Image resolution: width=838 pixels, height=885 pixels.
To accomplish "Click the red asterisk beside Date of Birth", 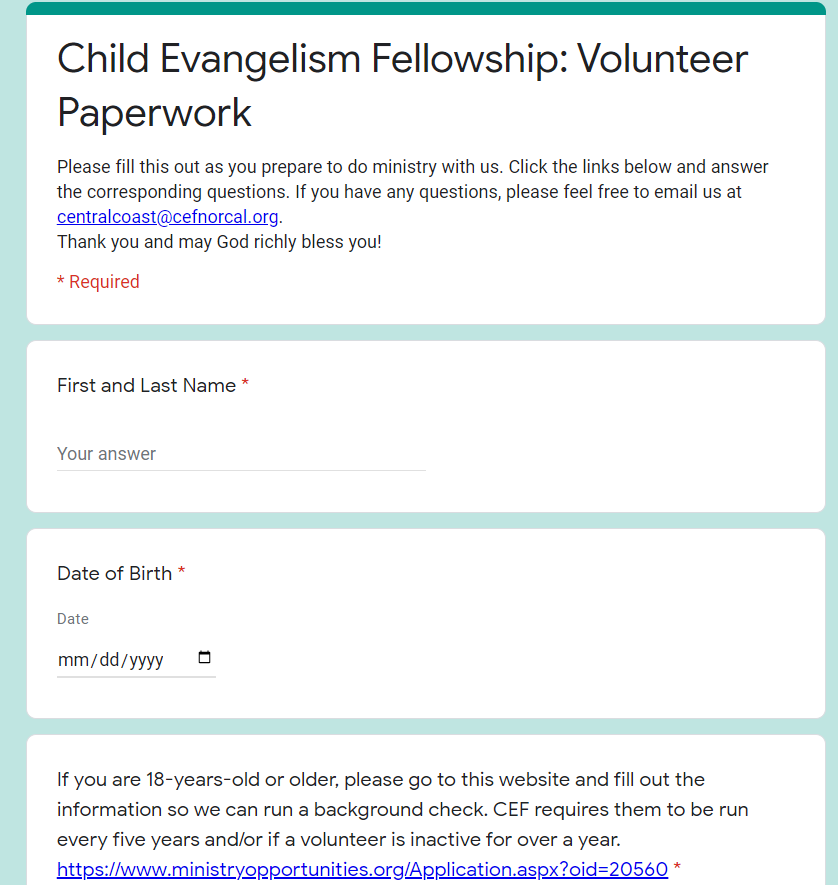I will click(182, 573).
